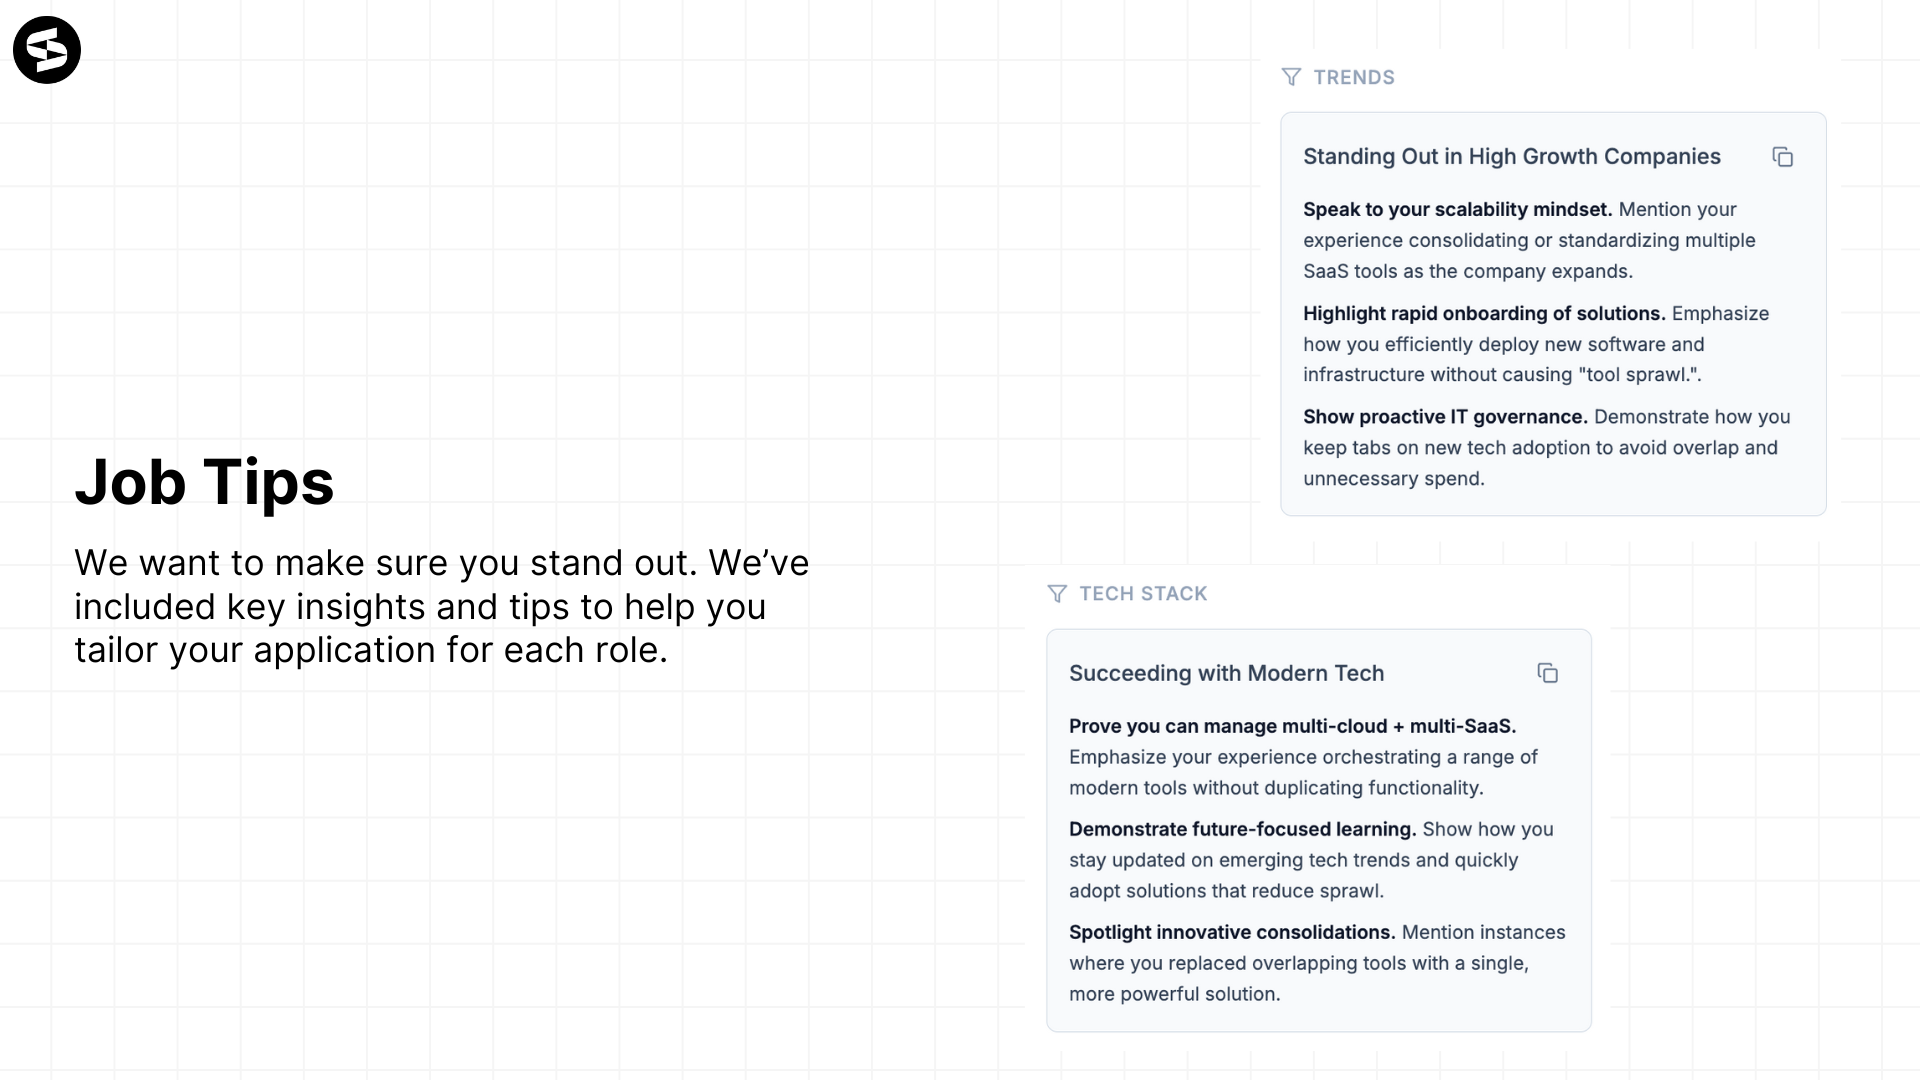Click the Job Tips heading
Screen dimensions: 1920x1080
click(204, 482)
